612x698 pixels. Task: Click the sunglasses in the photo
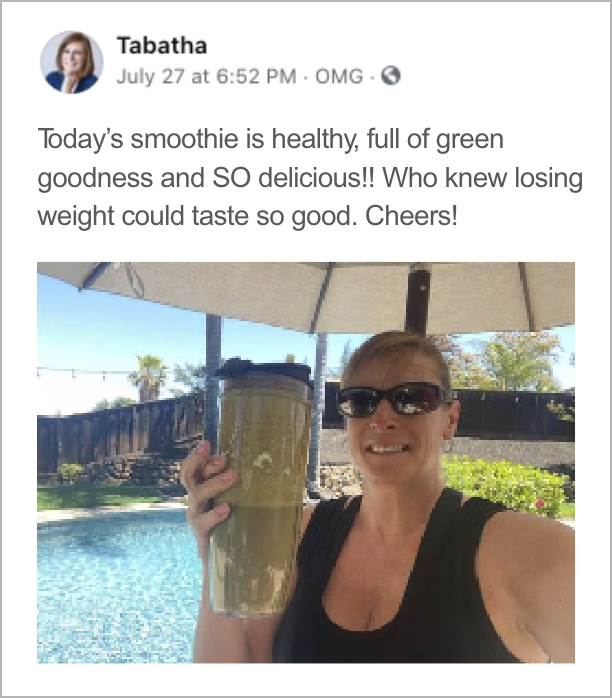point(395,399)
